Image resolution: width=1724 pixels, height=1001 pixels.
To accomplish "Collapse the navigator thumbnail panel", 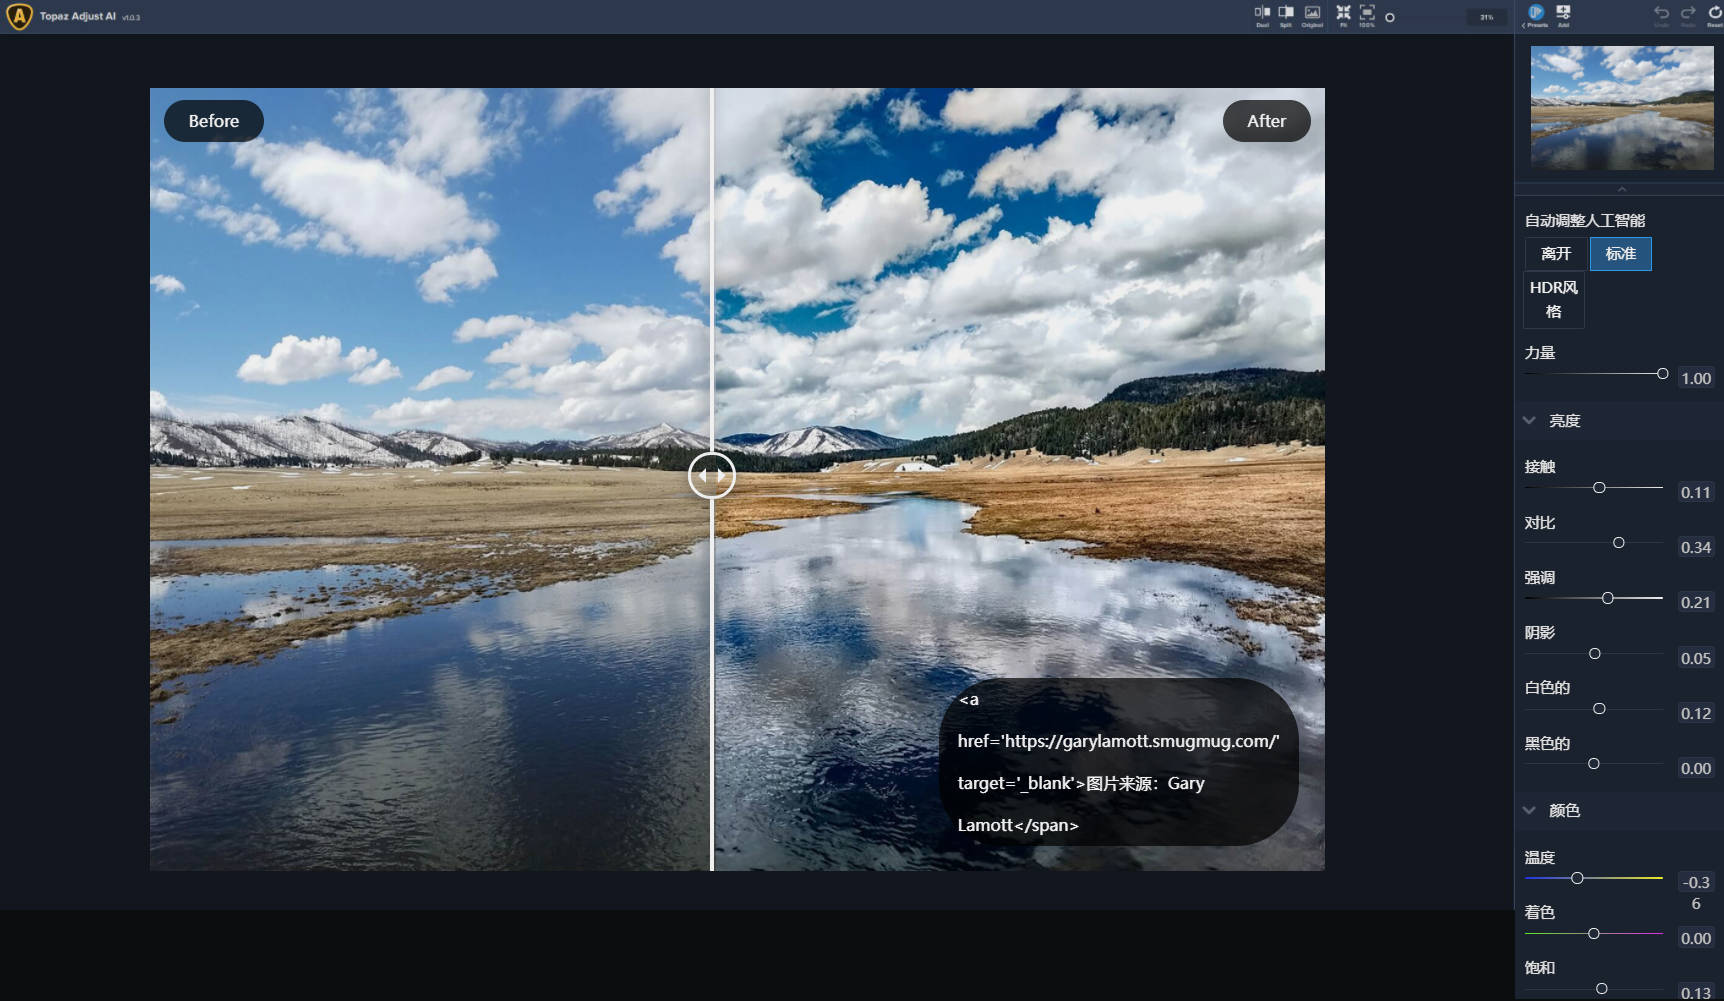I will click(1622, 189).
